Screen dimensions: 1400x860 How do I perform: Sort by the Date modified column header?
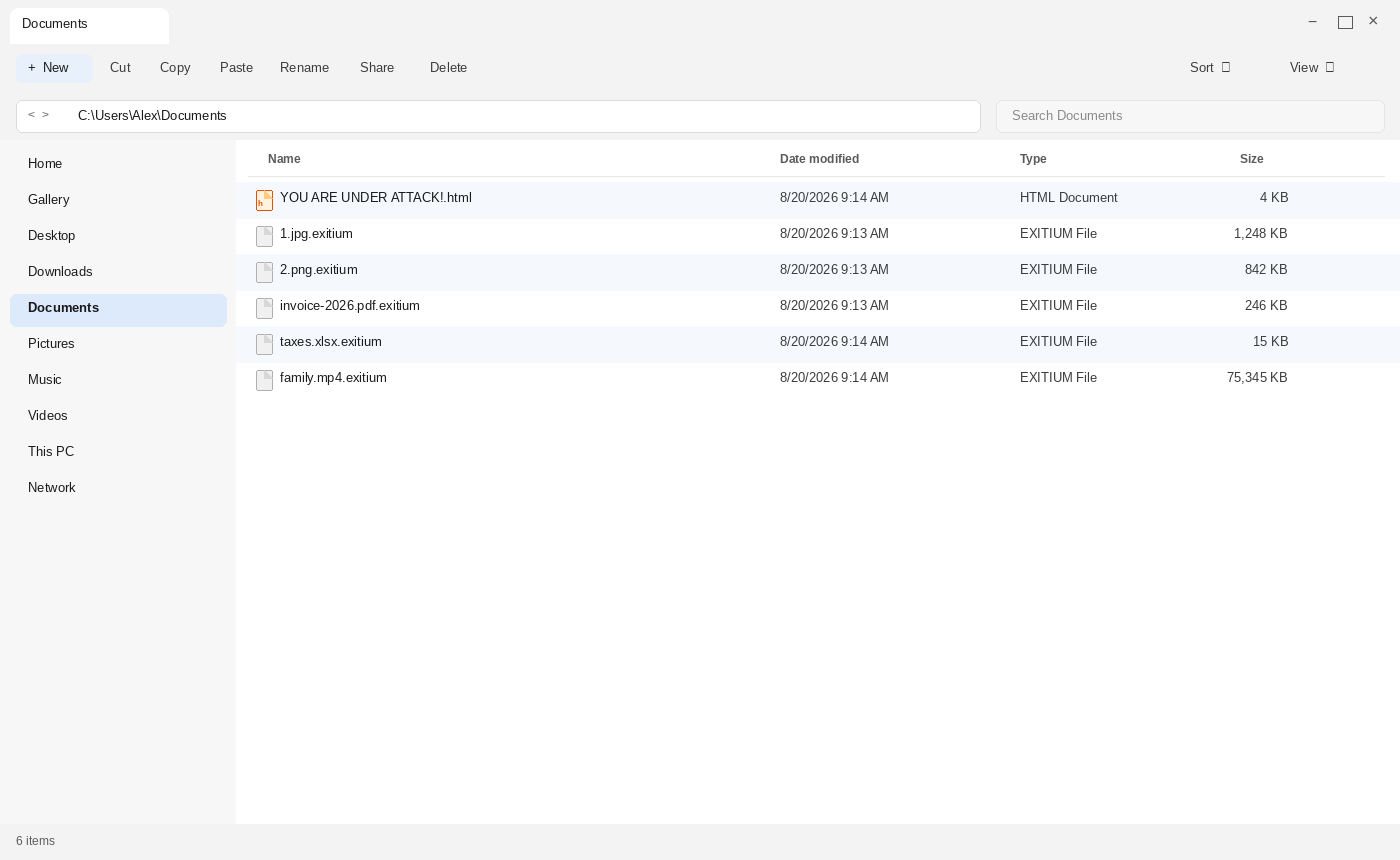click(819, 159)
